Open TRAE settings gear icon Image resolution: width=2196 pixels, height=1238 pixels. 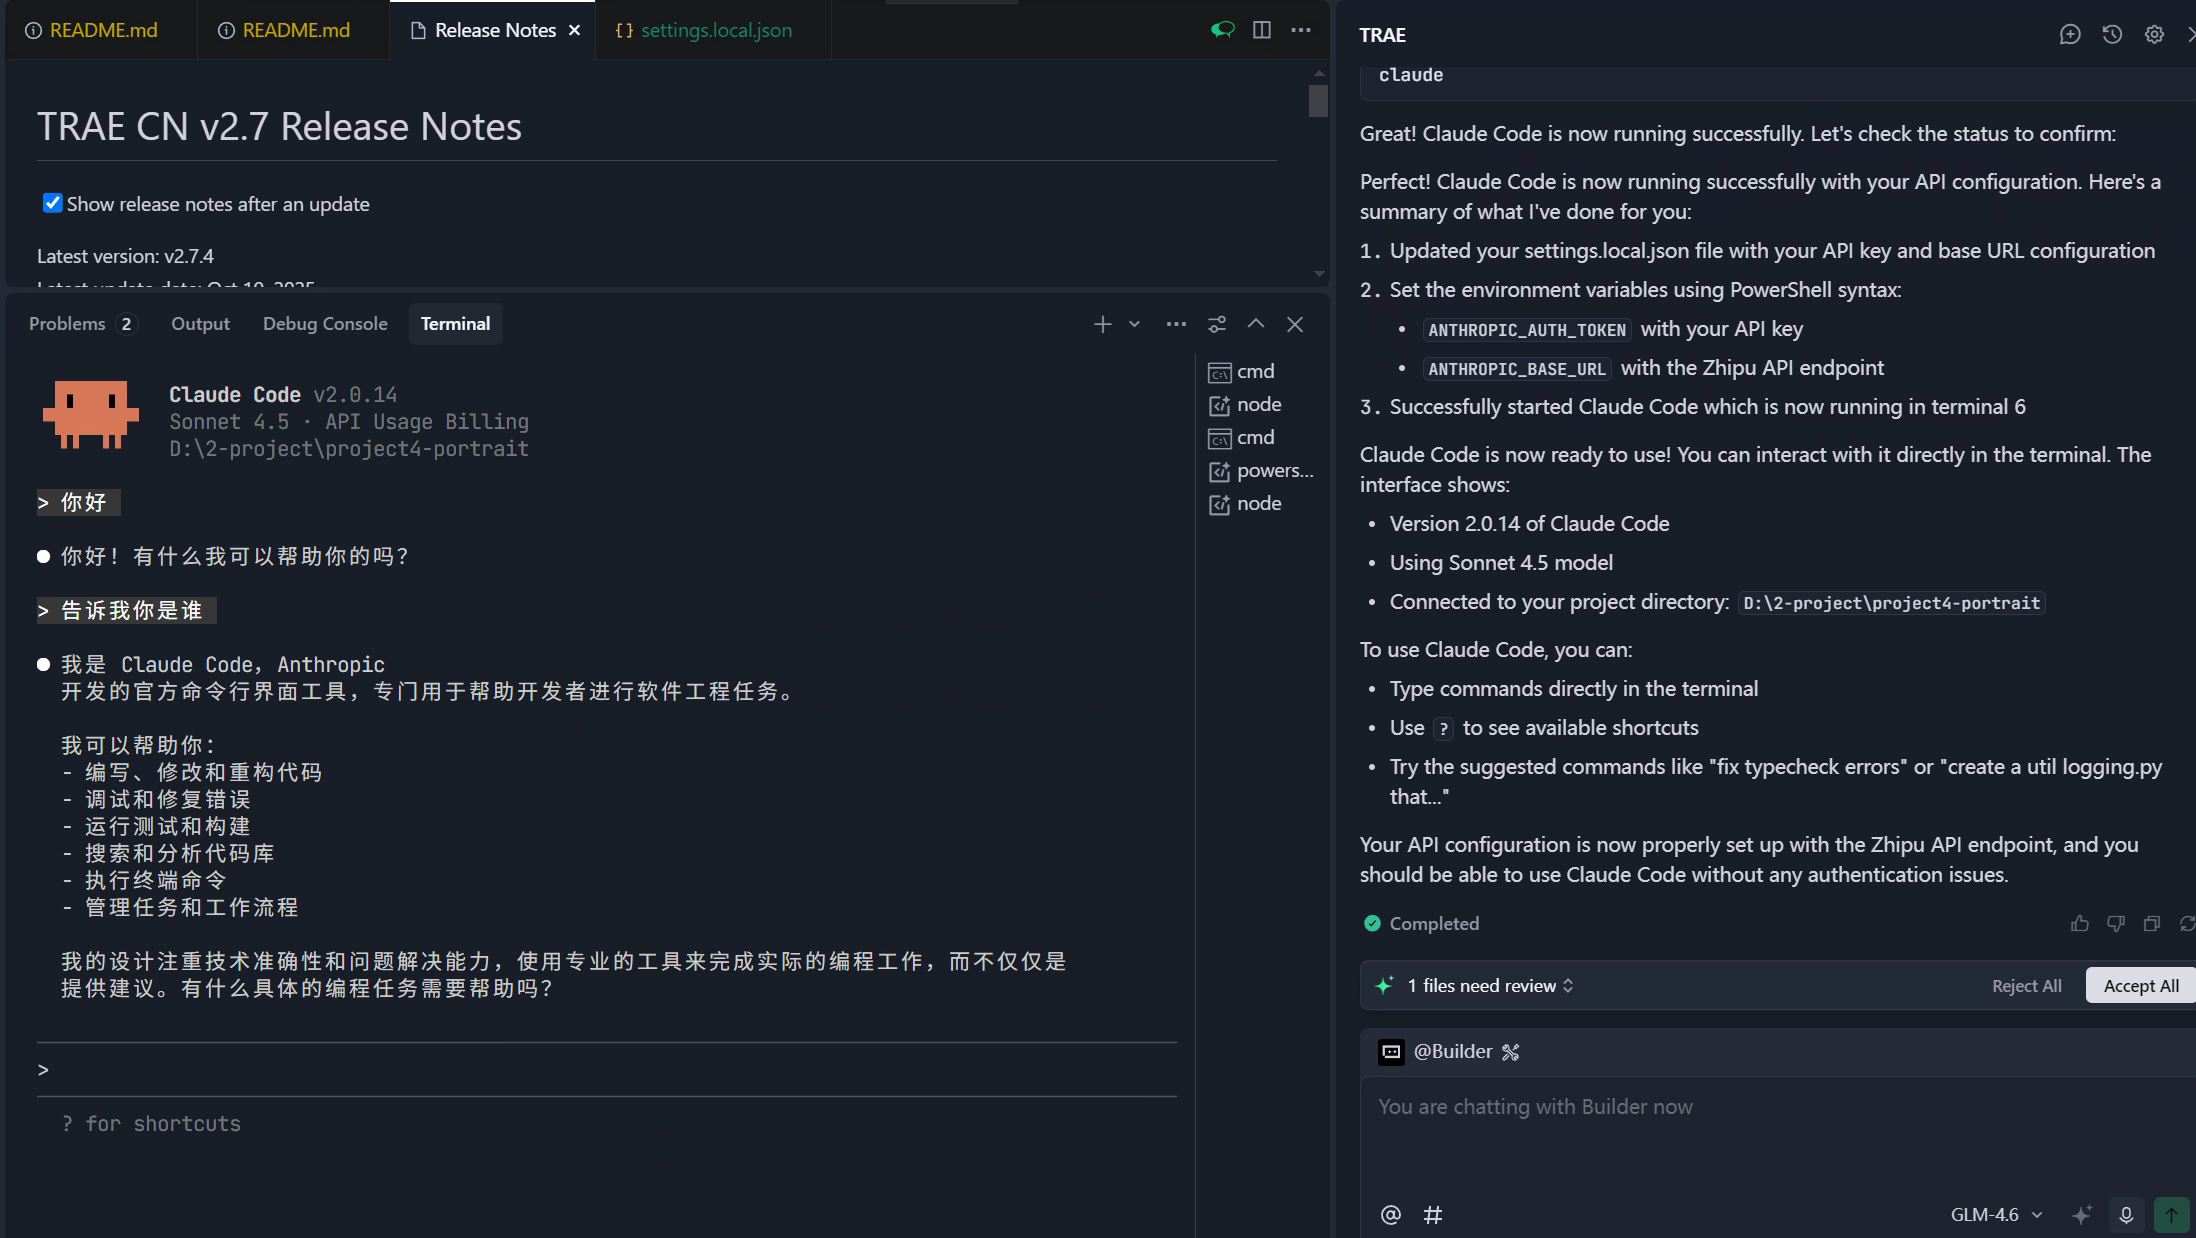2154,35
